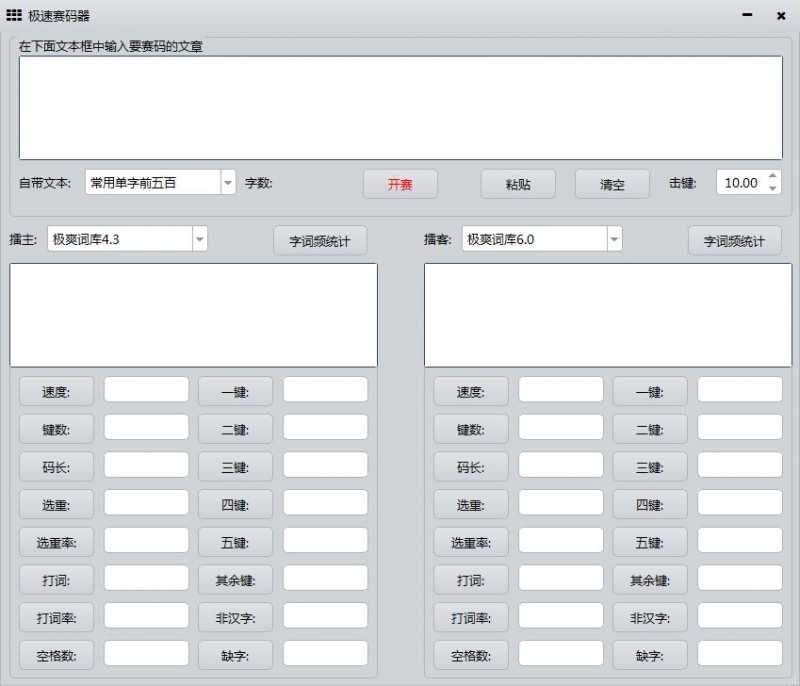Click the 播主 results display area

pos(193,315)
